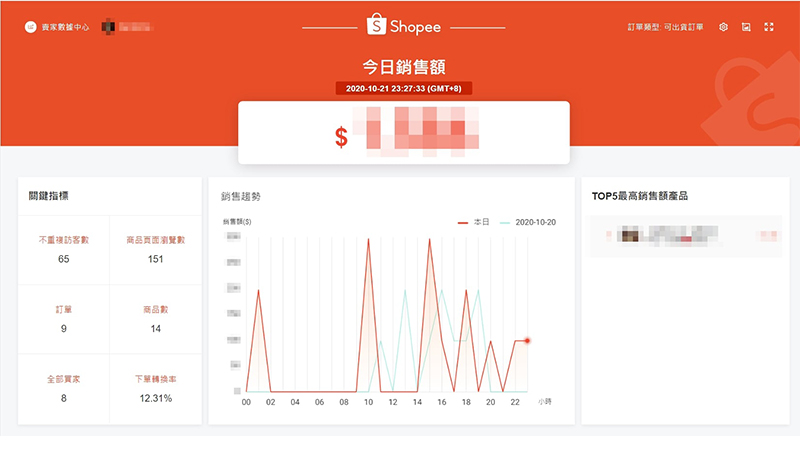Open the settings gear icon
Screen dimensions: 800x464
click(723, 27)
